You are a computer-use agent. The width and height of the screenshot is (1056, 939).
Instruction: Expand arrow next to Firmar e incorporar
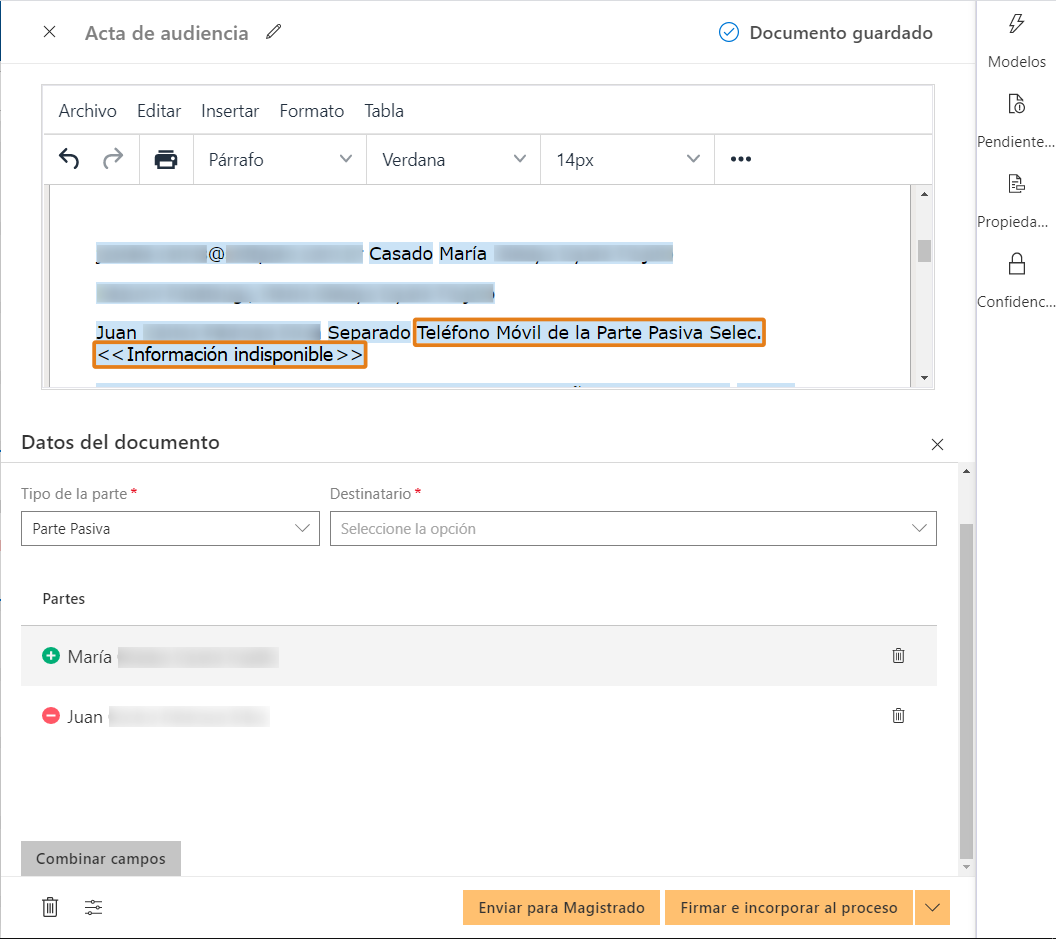click(932, 907)
